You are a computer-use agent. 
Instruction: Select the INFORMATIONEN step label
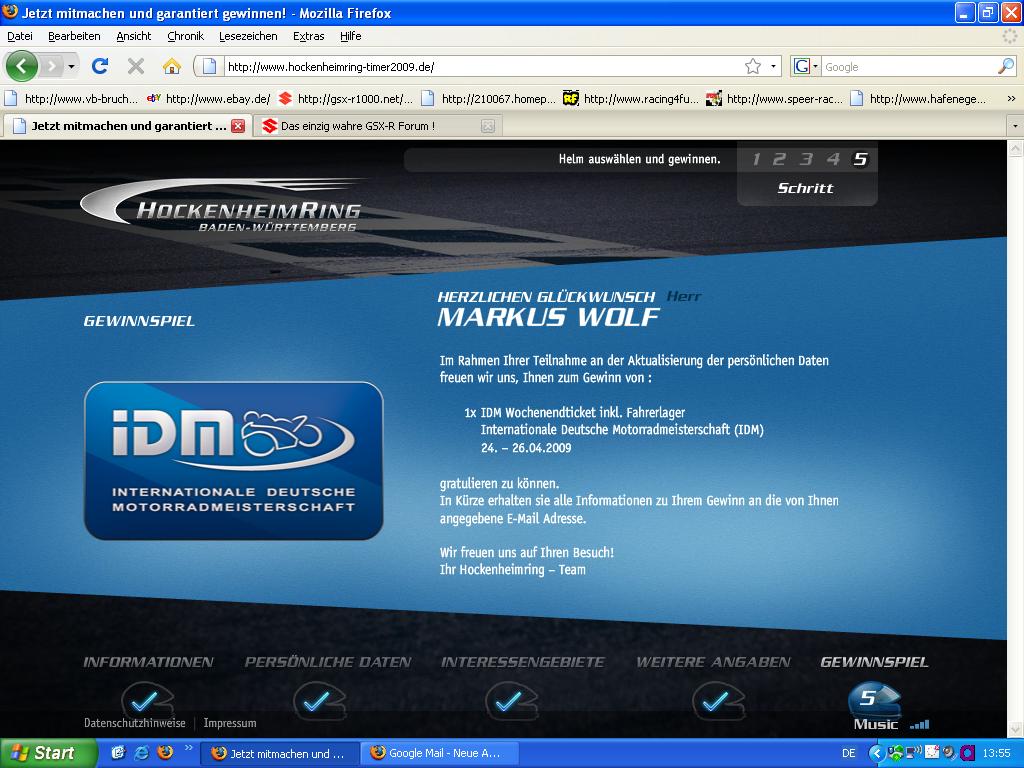[148, 662]
